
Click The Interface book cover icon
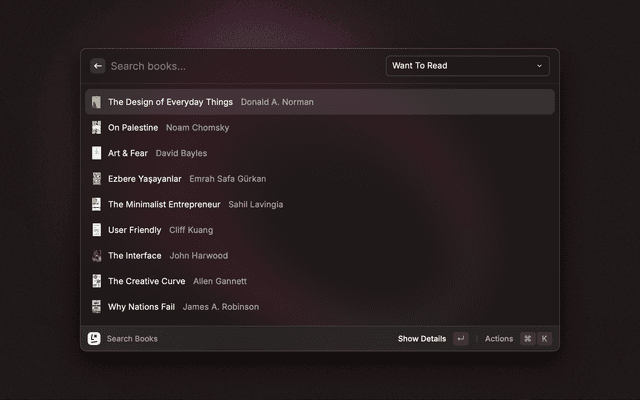96,256
